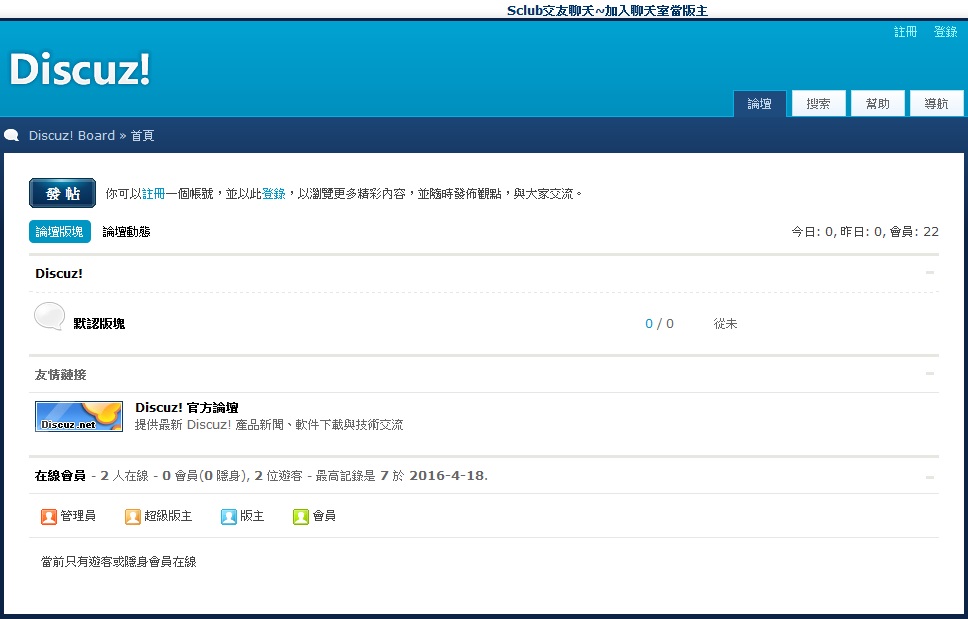Click the speech bubble breadcrumb icon
This screenshot has width=968, height=619.
(x=12, y=135)
